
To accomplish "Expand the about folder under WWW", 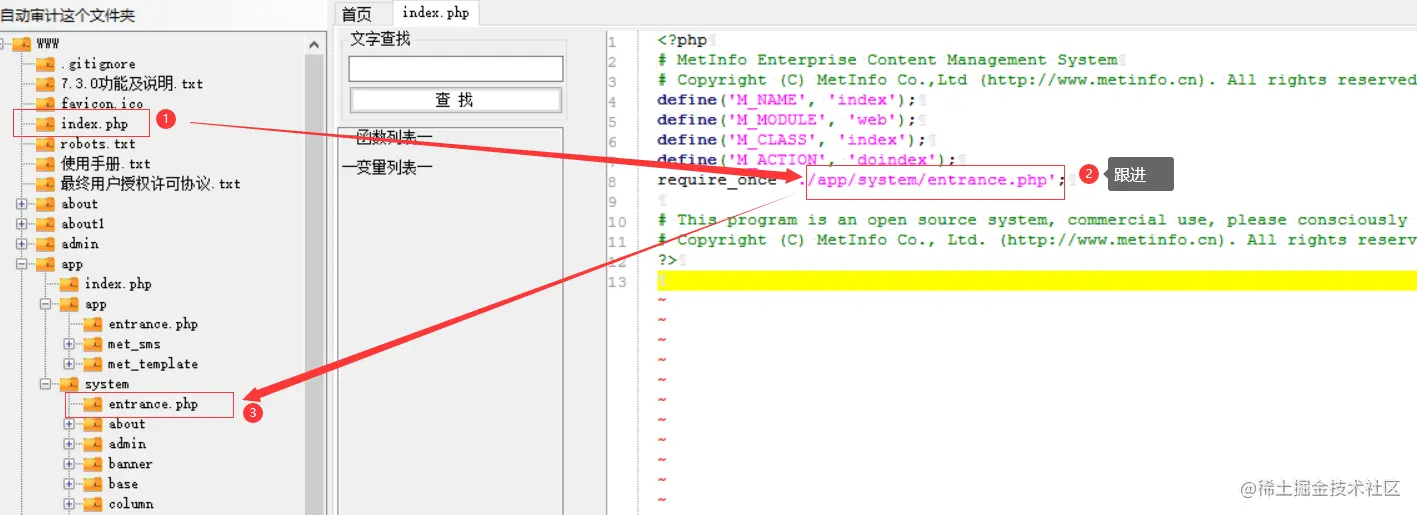I will pos(22,204).
